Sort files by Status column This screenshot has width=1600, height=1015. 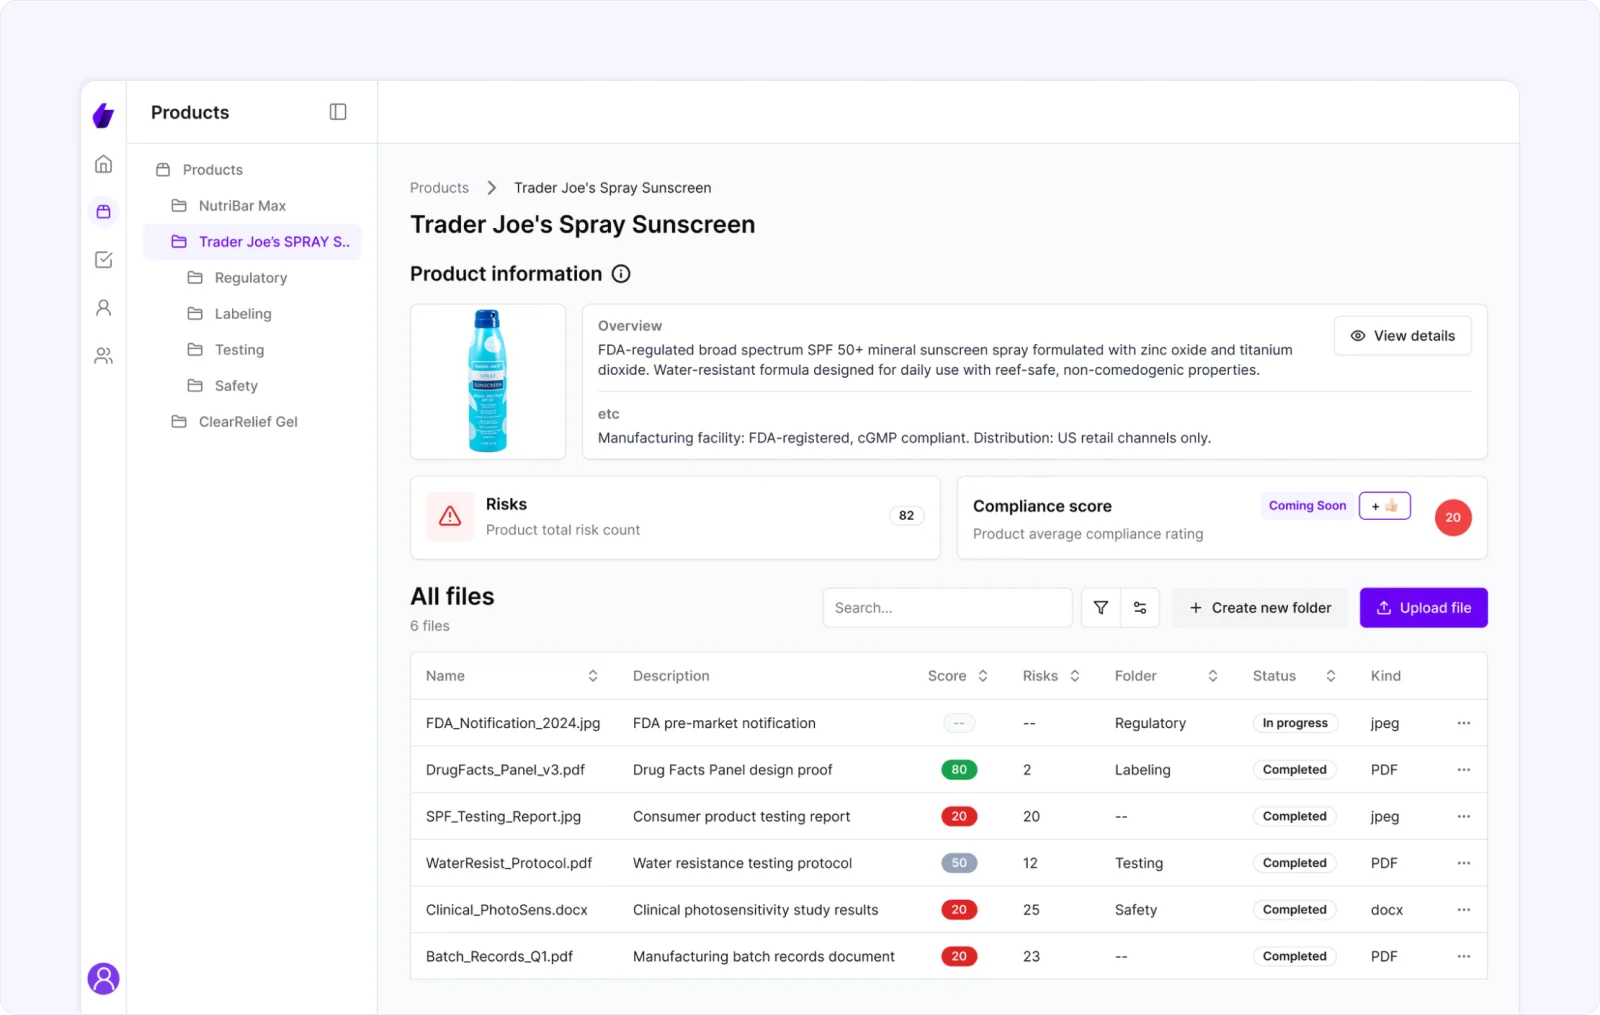point(1331,676)
